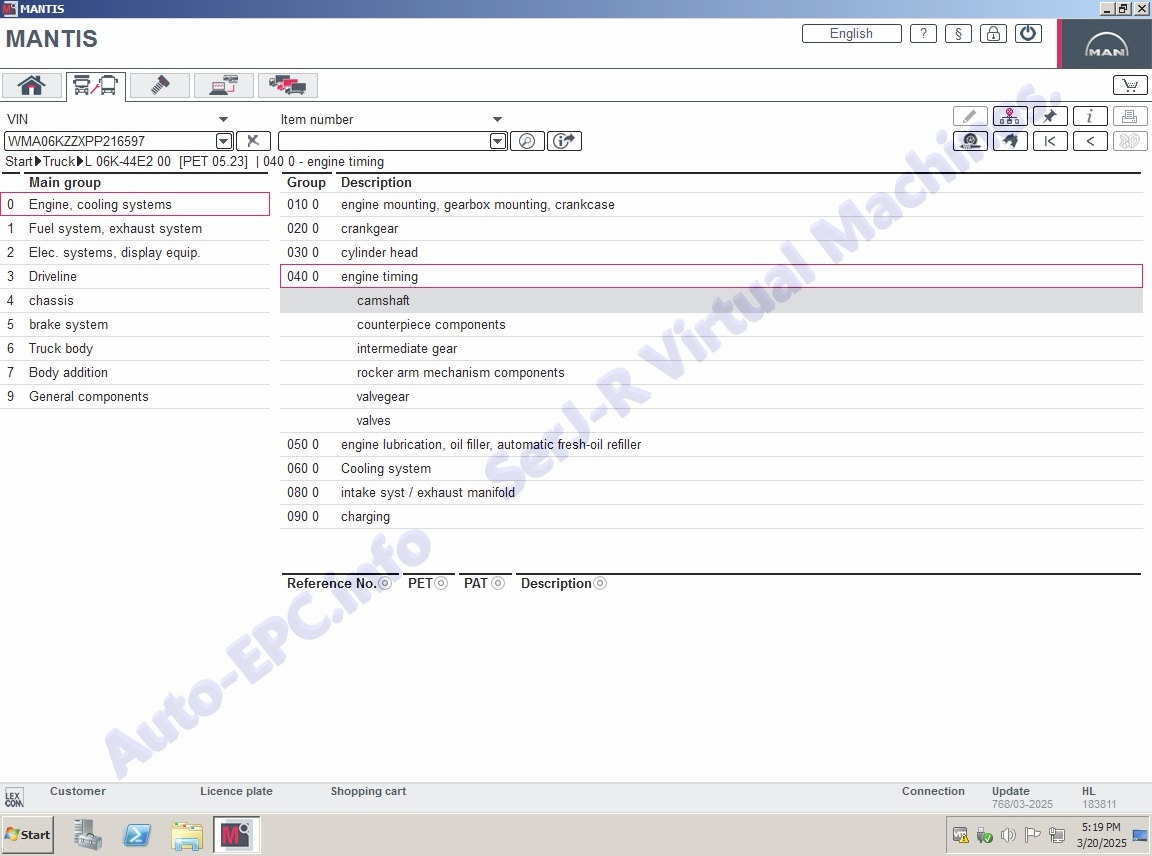The height and width of the screenshot is (856, 1152).
Task: Click the printer icon
Action: 1130,116
